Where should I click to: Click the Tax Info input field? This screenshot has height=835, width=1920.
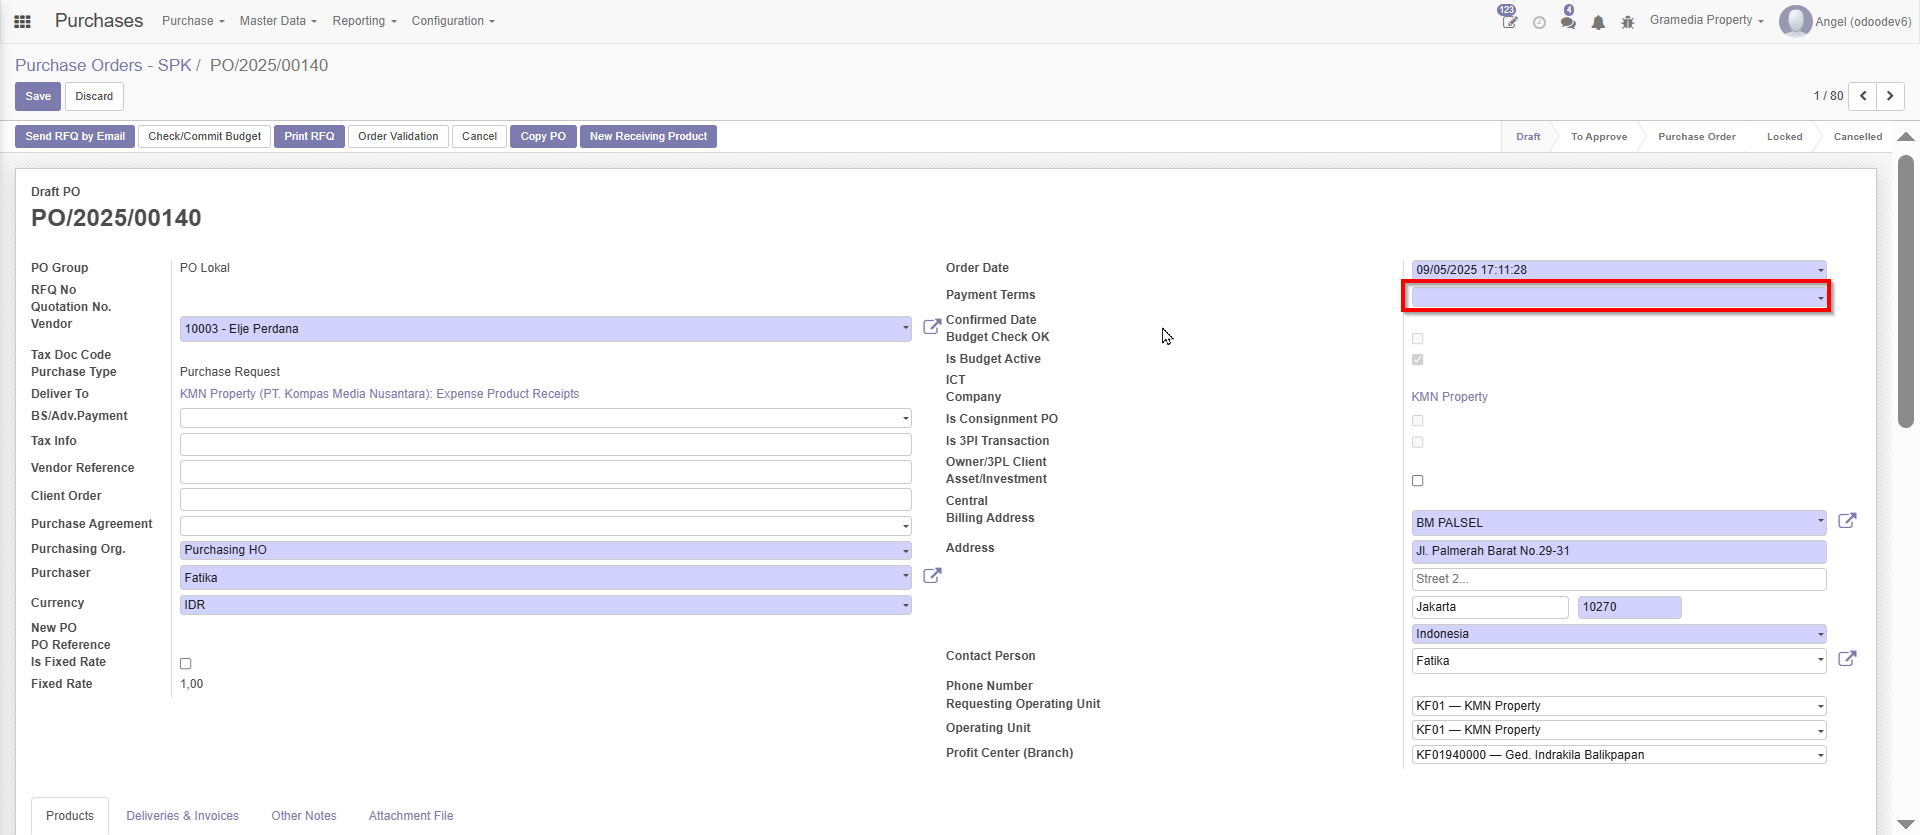pyautogui.click(x=546, y=444)
